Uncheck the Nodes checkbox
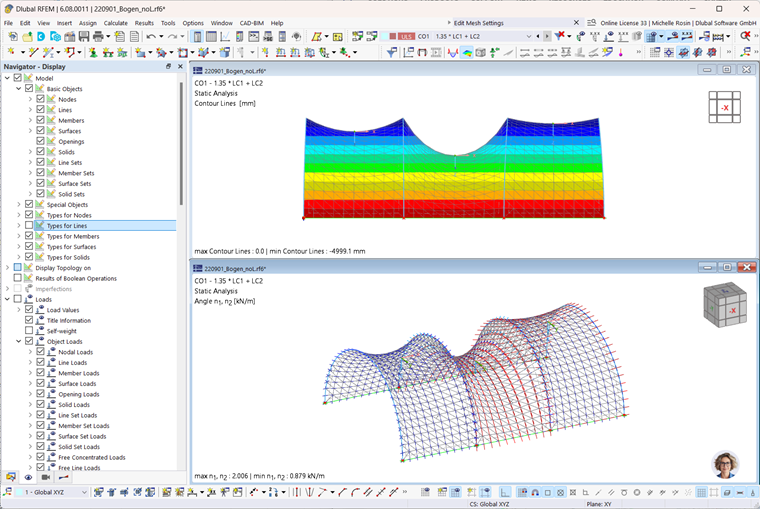Viewport: 760px width, 509px height. point(40,99)
